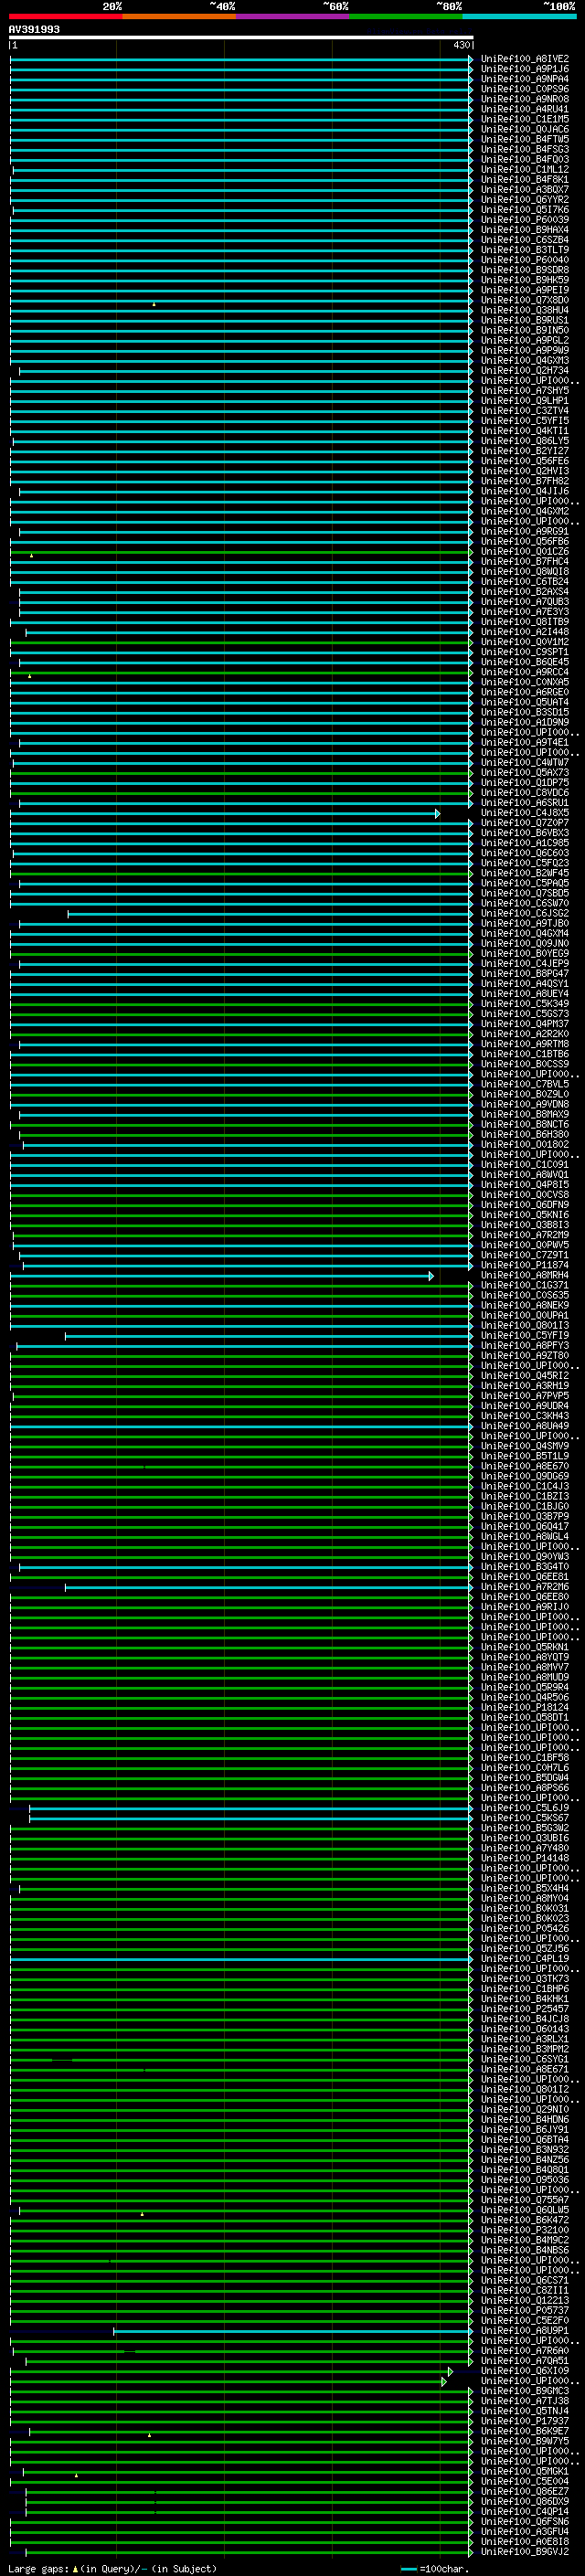Click the UniRef100_Q01CZ6 label
This screenshot has width=585, height=2576.
click(524, 551)
